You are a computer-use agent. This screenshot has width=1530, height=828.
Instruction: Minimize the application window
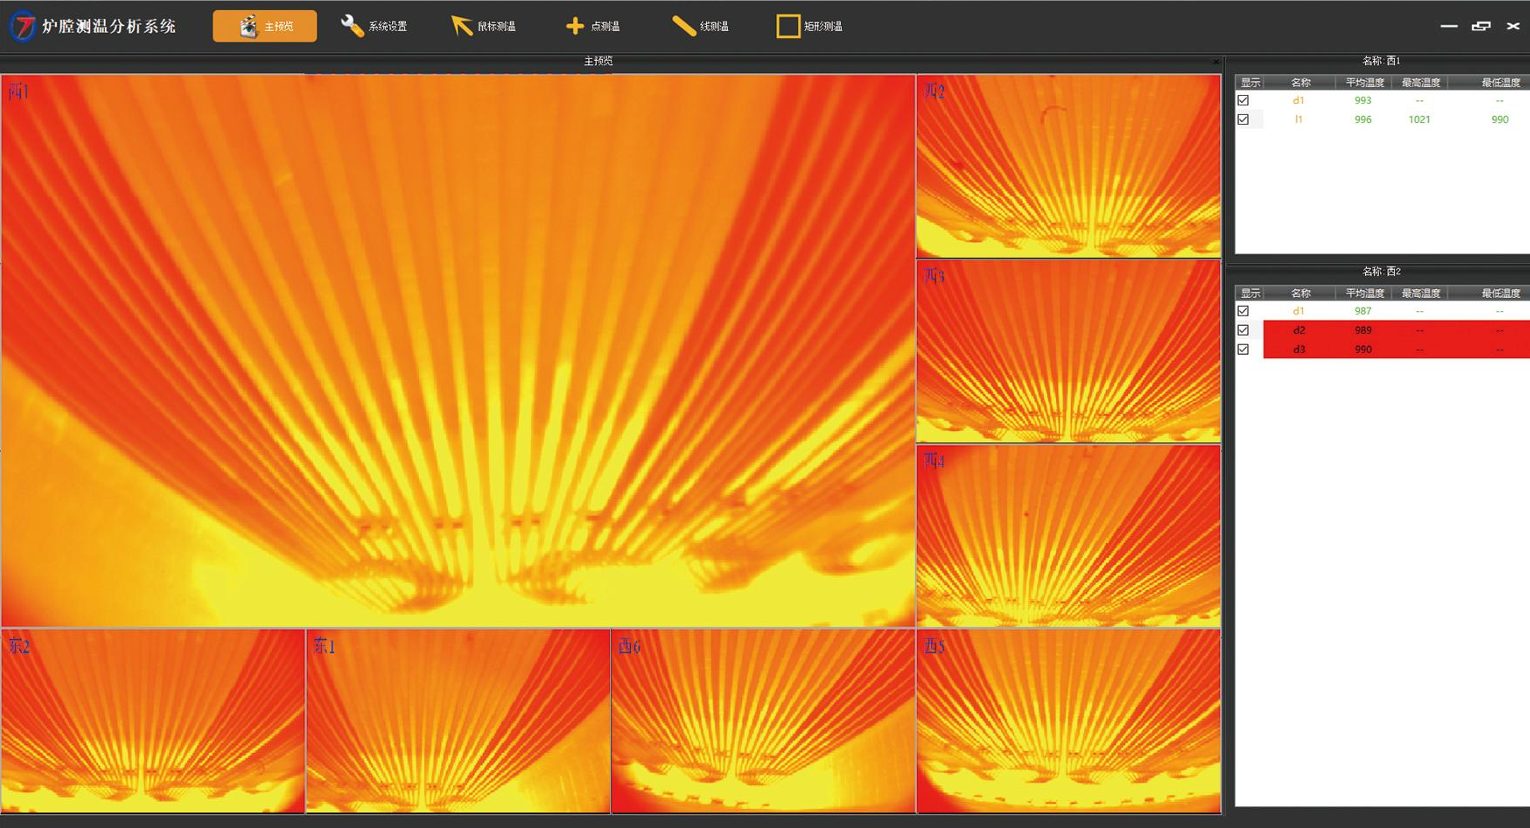point(1448,26)
